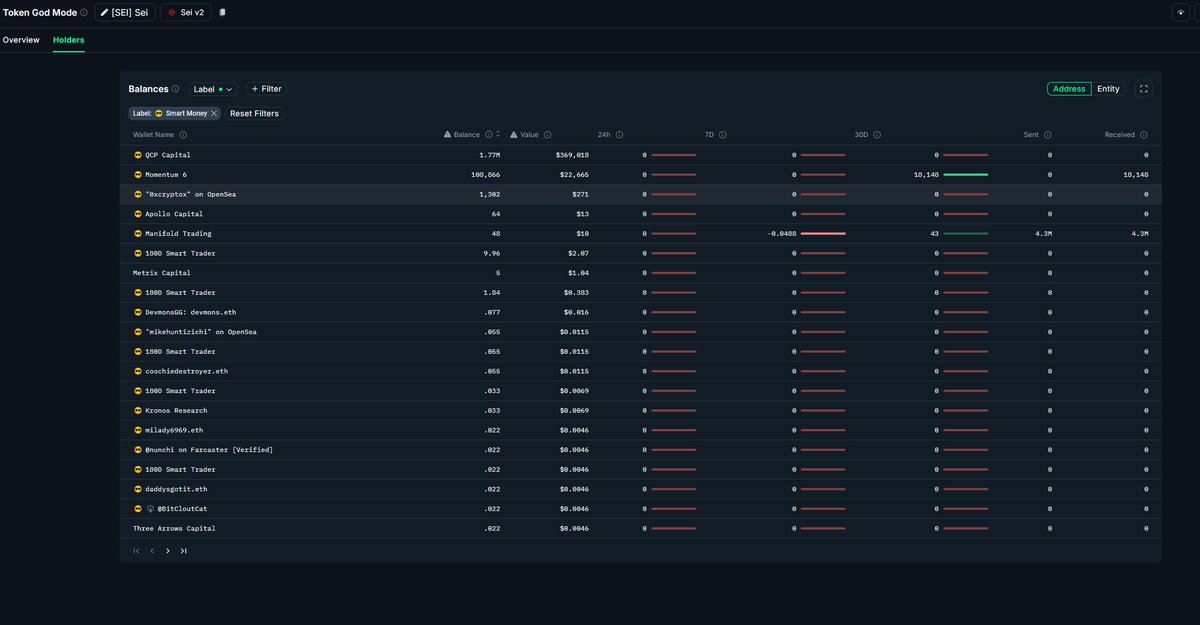Show info tooltip for Balance column
1200x625 pixels.
point(489,135)
